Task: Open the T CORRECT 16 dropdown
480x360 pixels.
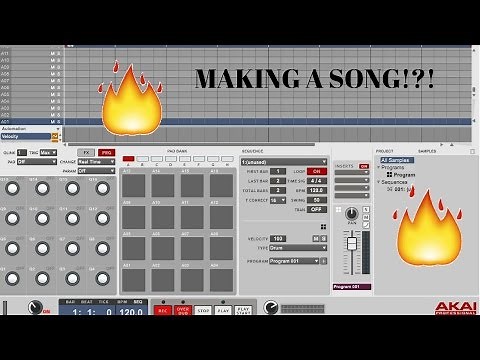Action: pyautogui.click(x=278, y=200)
